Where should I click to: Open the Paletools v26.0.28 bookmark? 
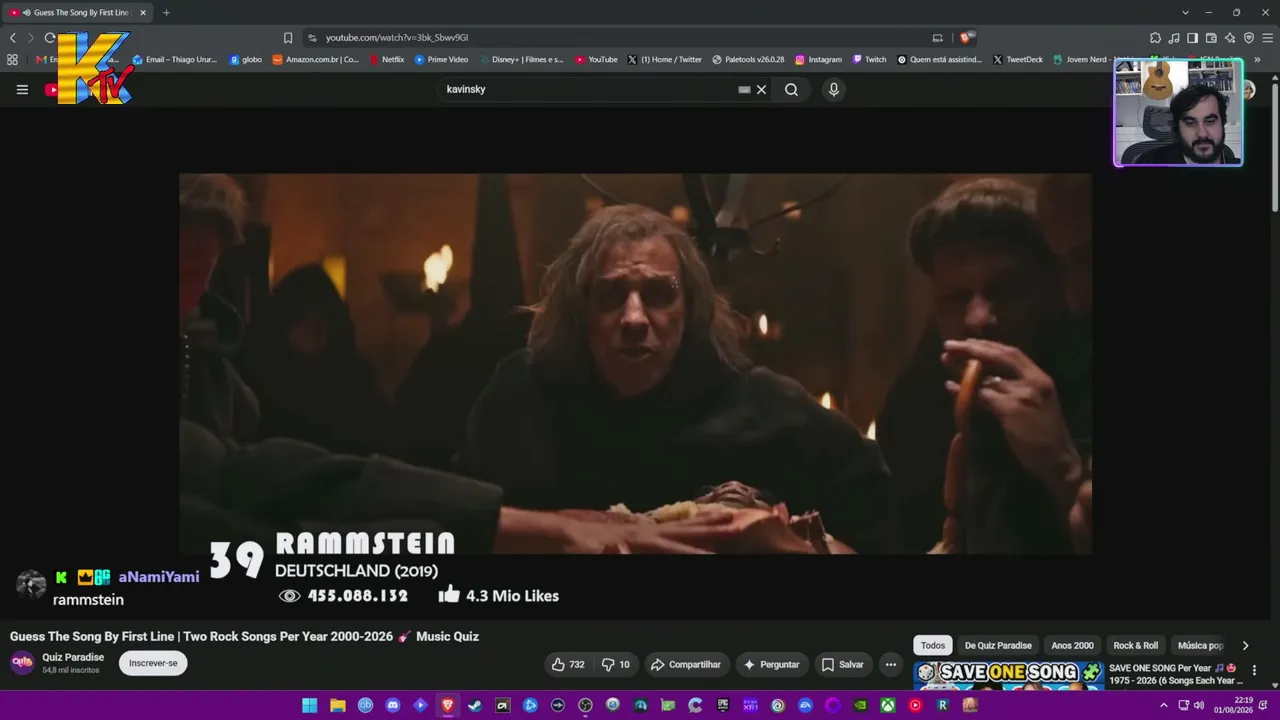tap(748, 60)
